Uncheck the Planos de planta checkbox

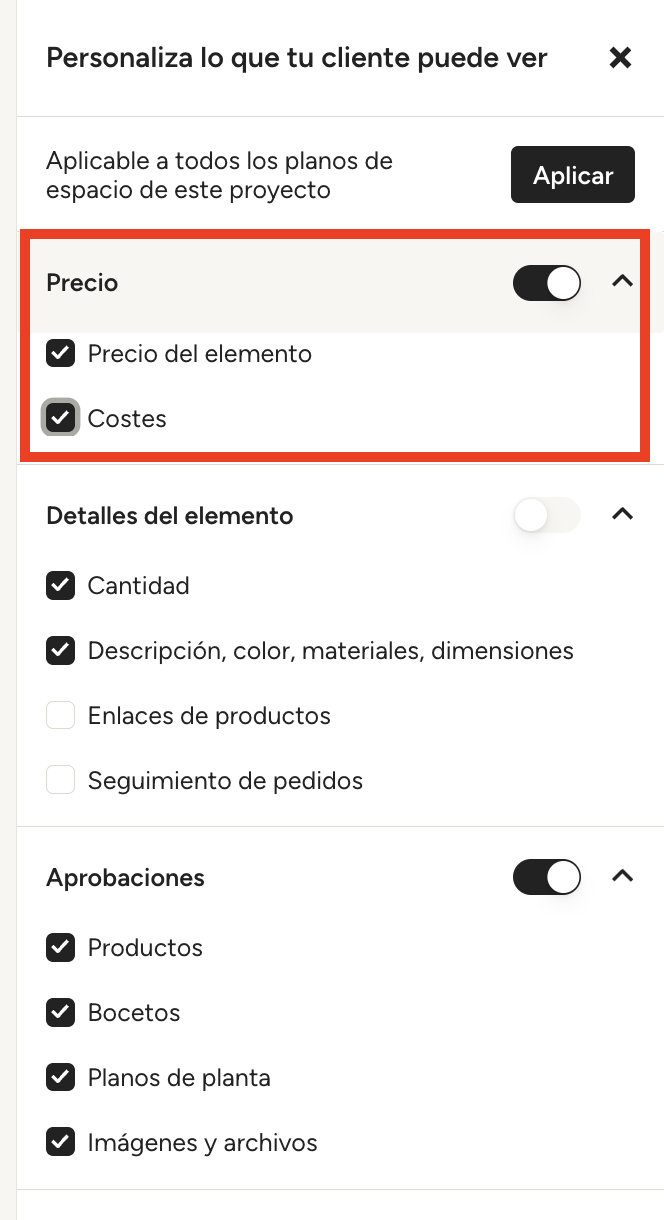[61, 1077]
